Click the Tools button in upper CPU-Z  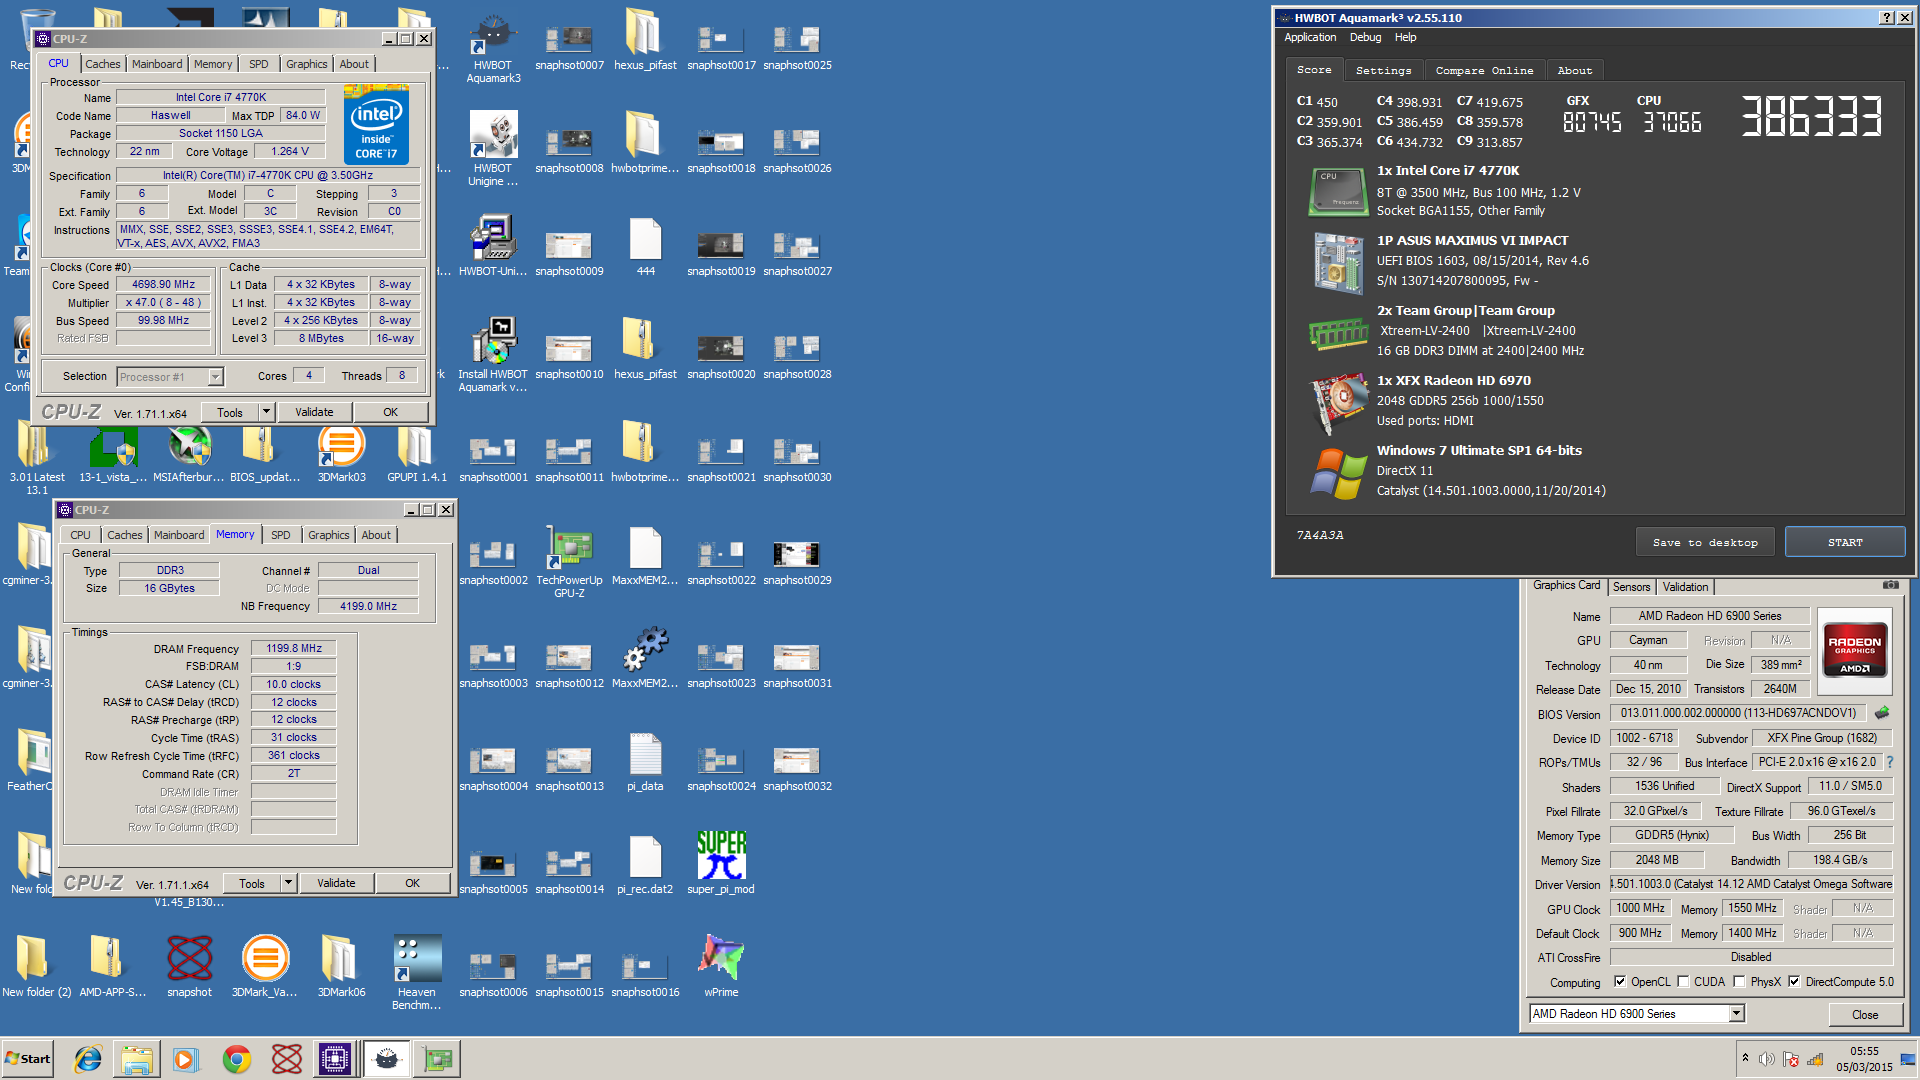(x=230, y=412)
